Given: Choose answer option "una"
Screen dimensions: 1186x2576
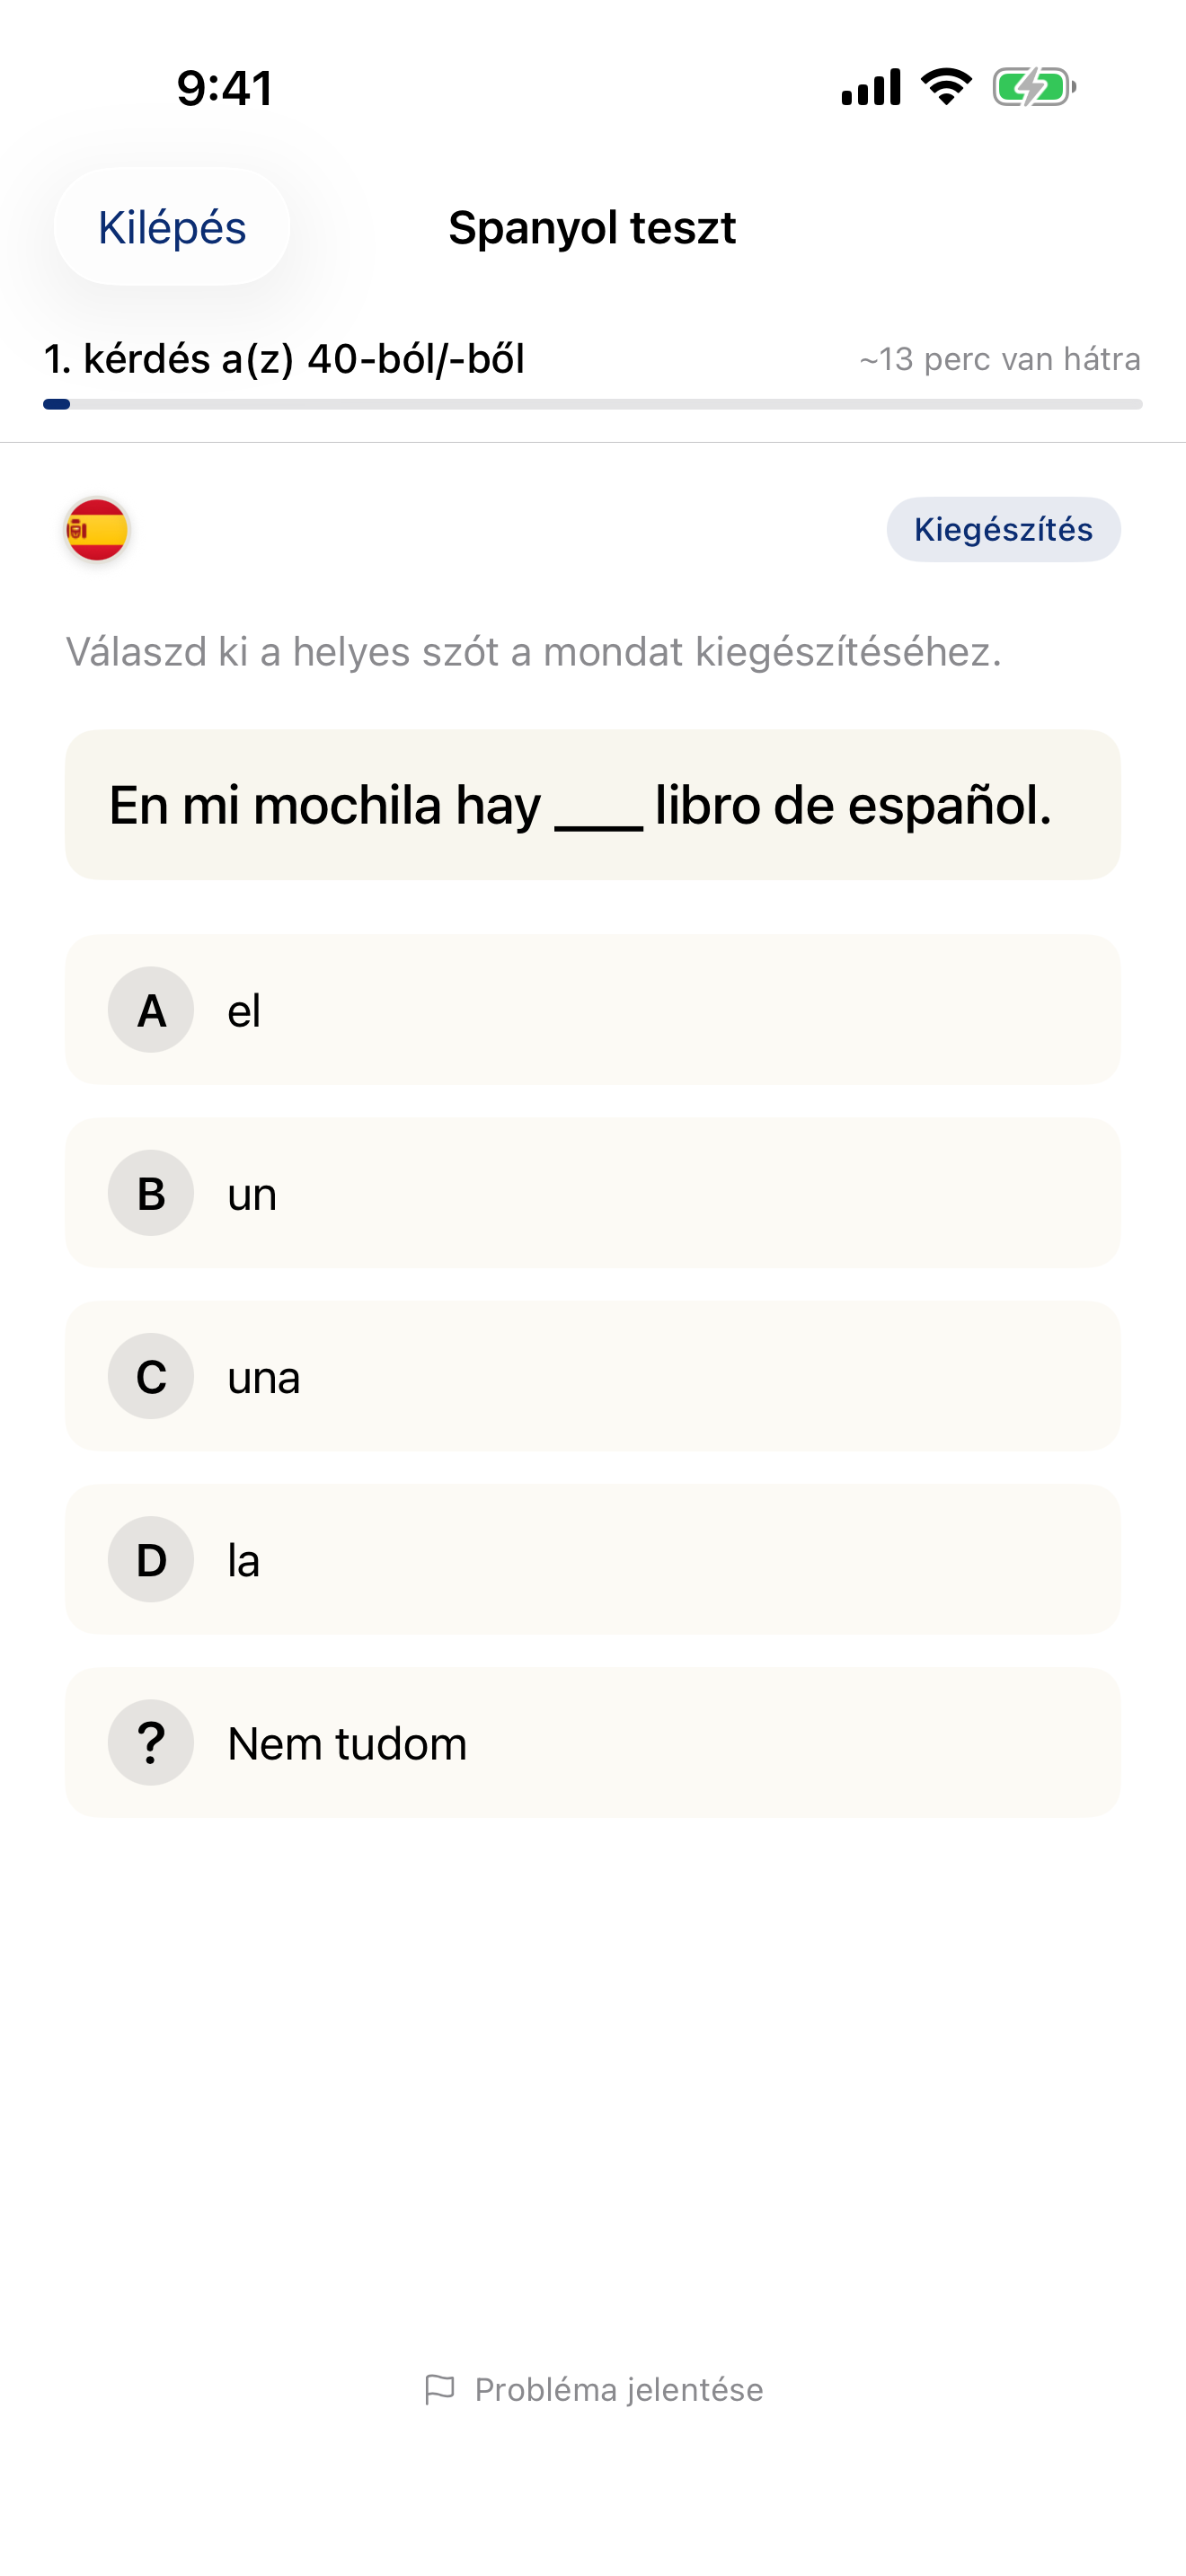Looking at the screenshot, I should [592, 1376].
